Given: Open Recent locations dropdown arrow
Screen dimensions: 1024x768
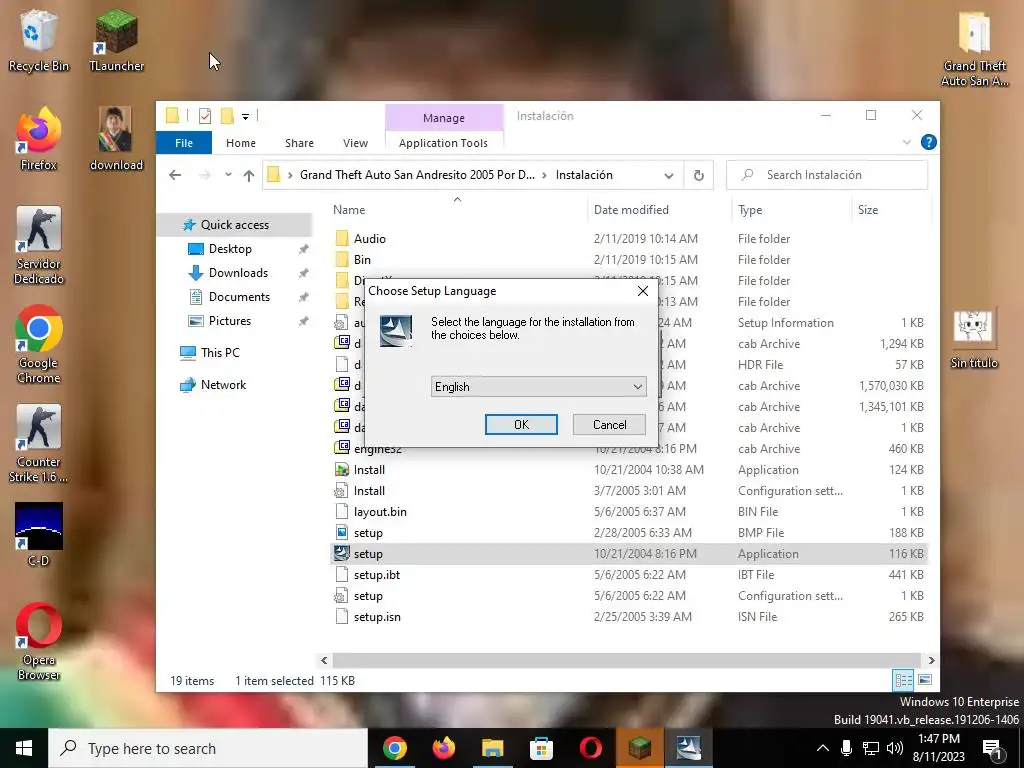Looking at the screenshot, I should pyautogui.click(x=228, y=175).
